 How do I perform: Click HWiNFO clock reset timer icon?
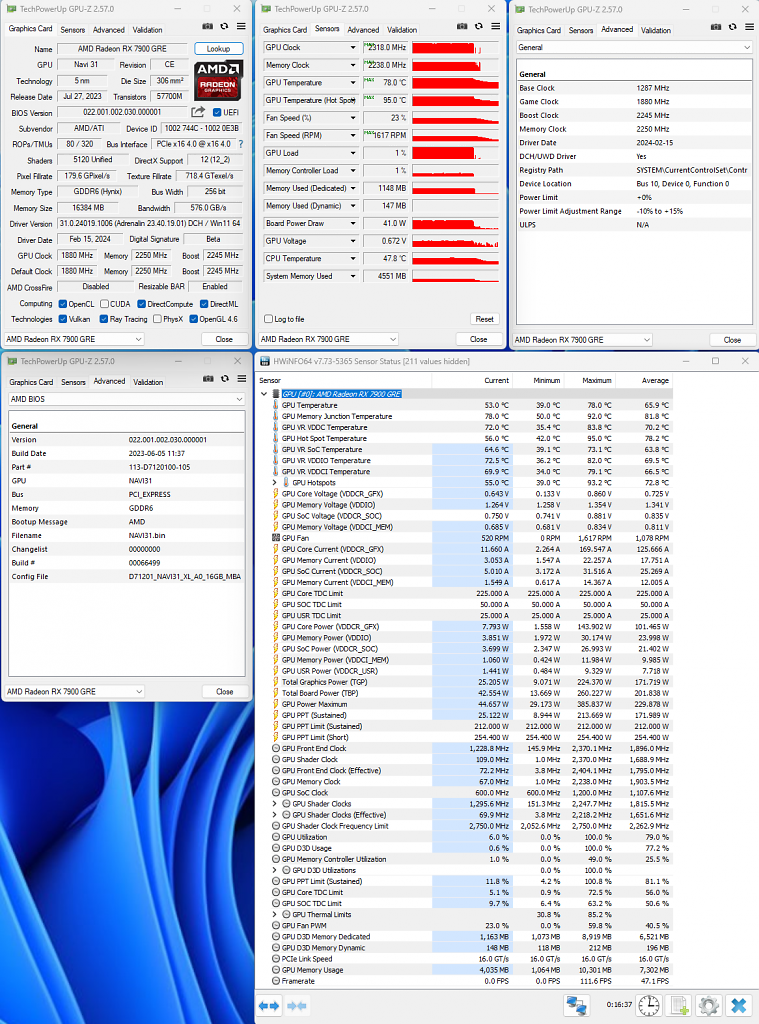coord(648,1005)
